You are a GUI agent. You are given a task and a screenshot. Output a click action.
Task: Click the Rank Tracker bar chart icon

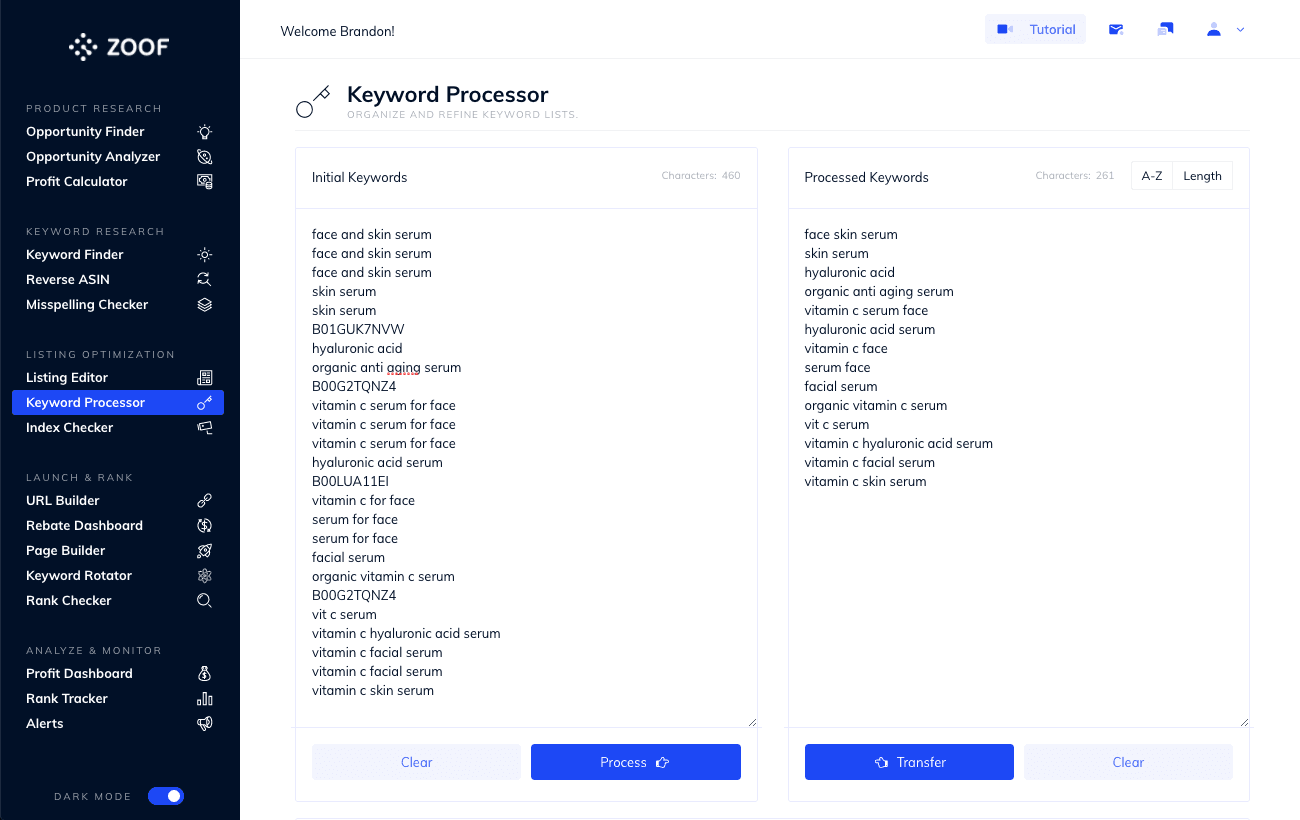204,699
